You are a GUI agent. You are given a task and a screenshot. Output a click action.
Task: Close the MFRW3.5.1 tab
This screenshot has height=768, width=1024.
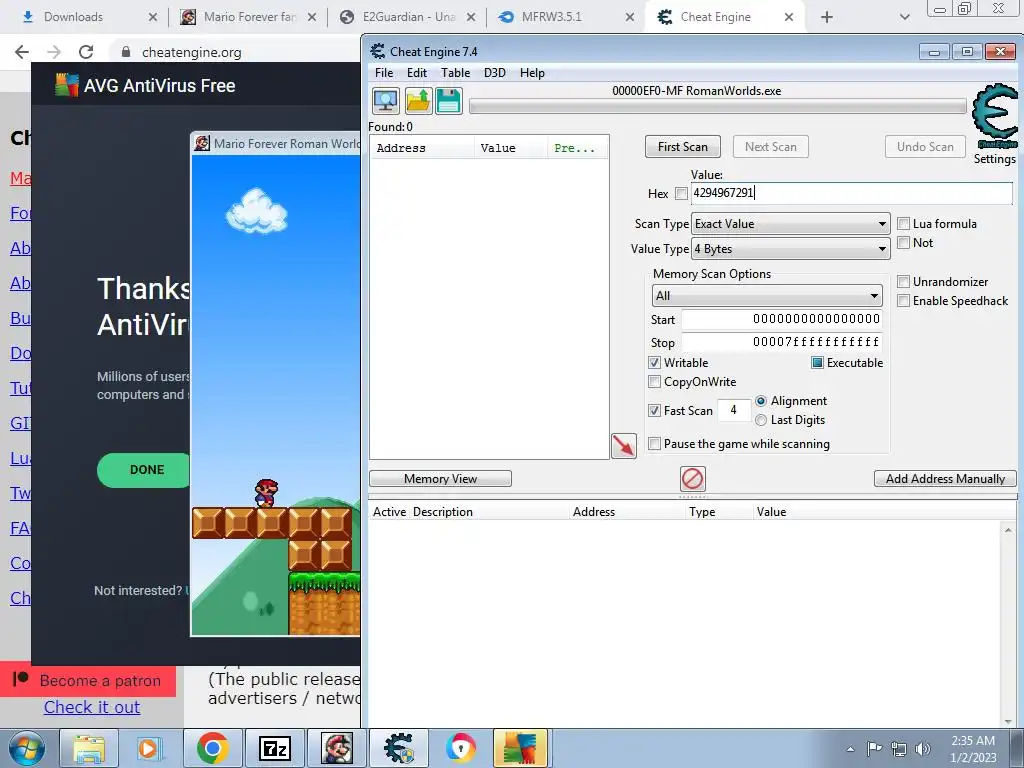(630, 17)
